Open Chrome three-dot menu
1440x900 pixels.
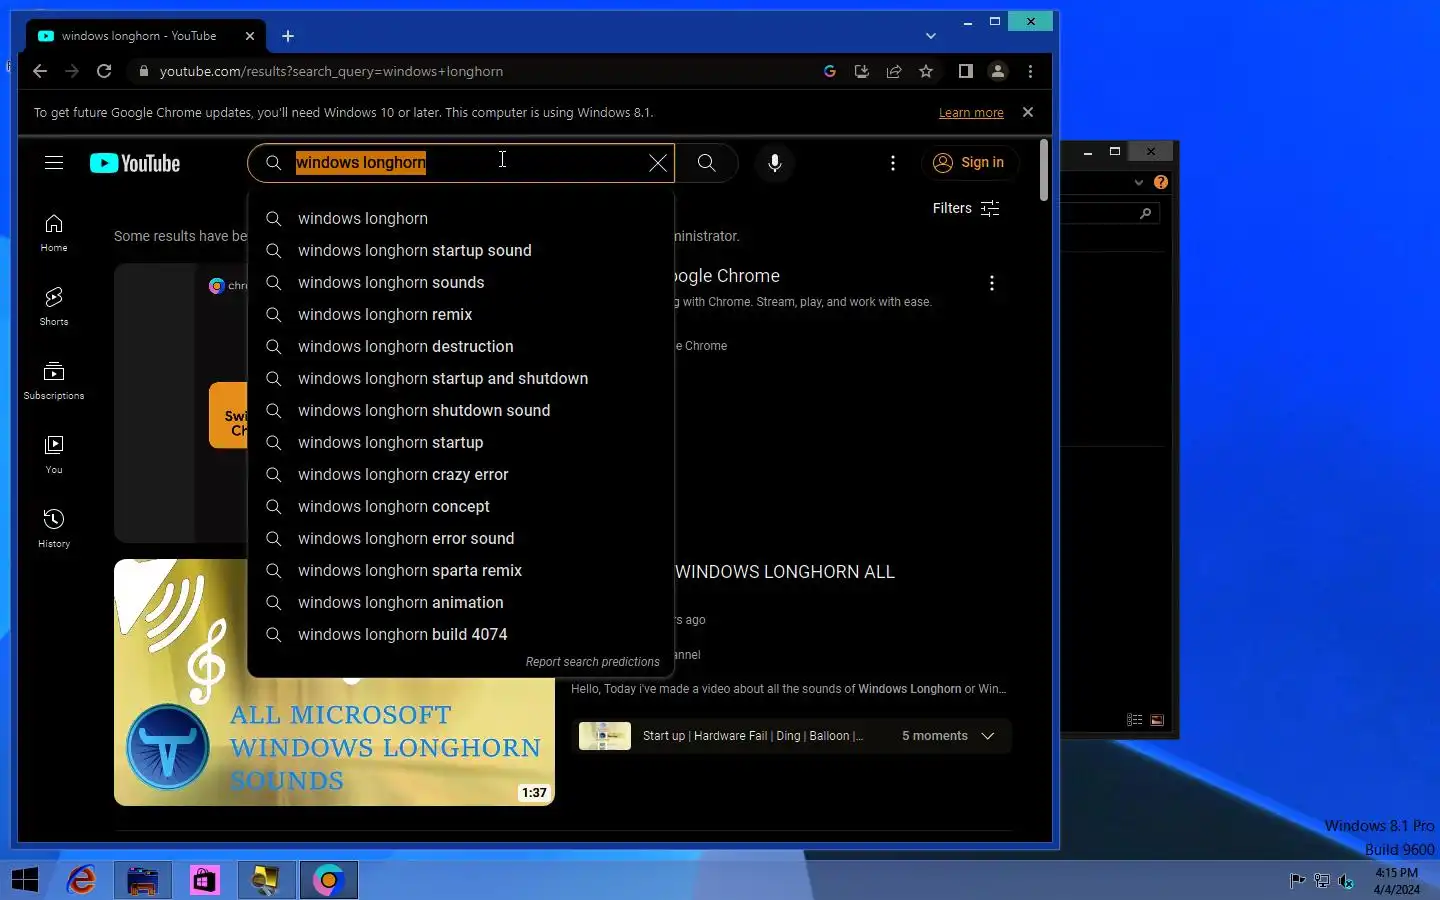click(x=1030, y=71)
